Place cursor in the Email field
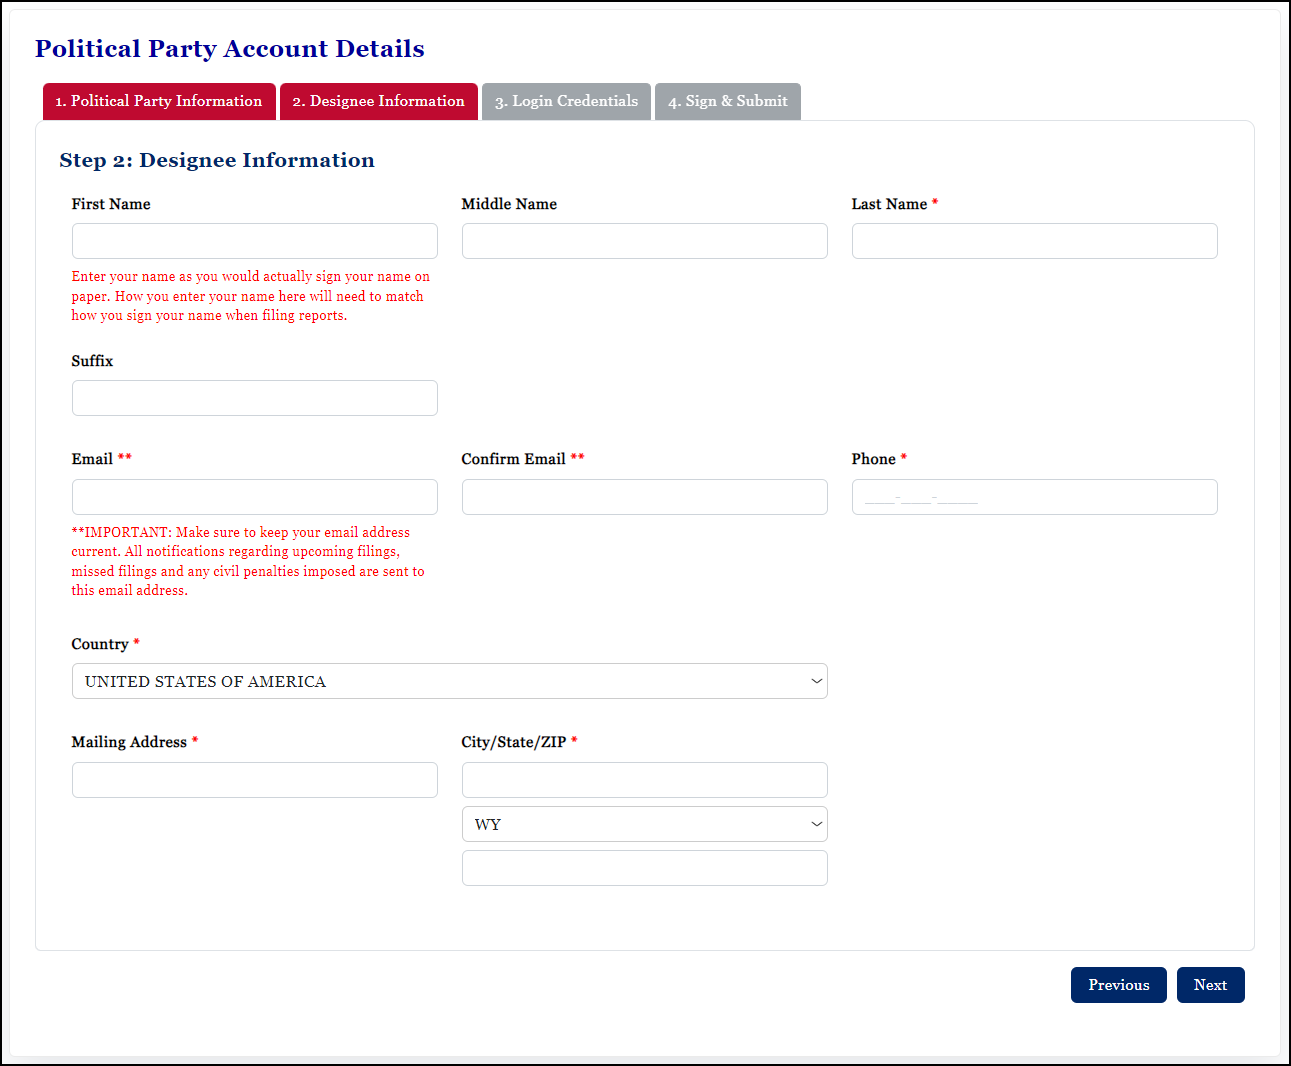The width and height of the screenshot is (1291, 1066). pyautogui.click(x=254, y=497)
